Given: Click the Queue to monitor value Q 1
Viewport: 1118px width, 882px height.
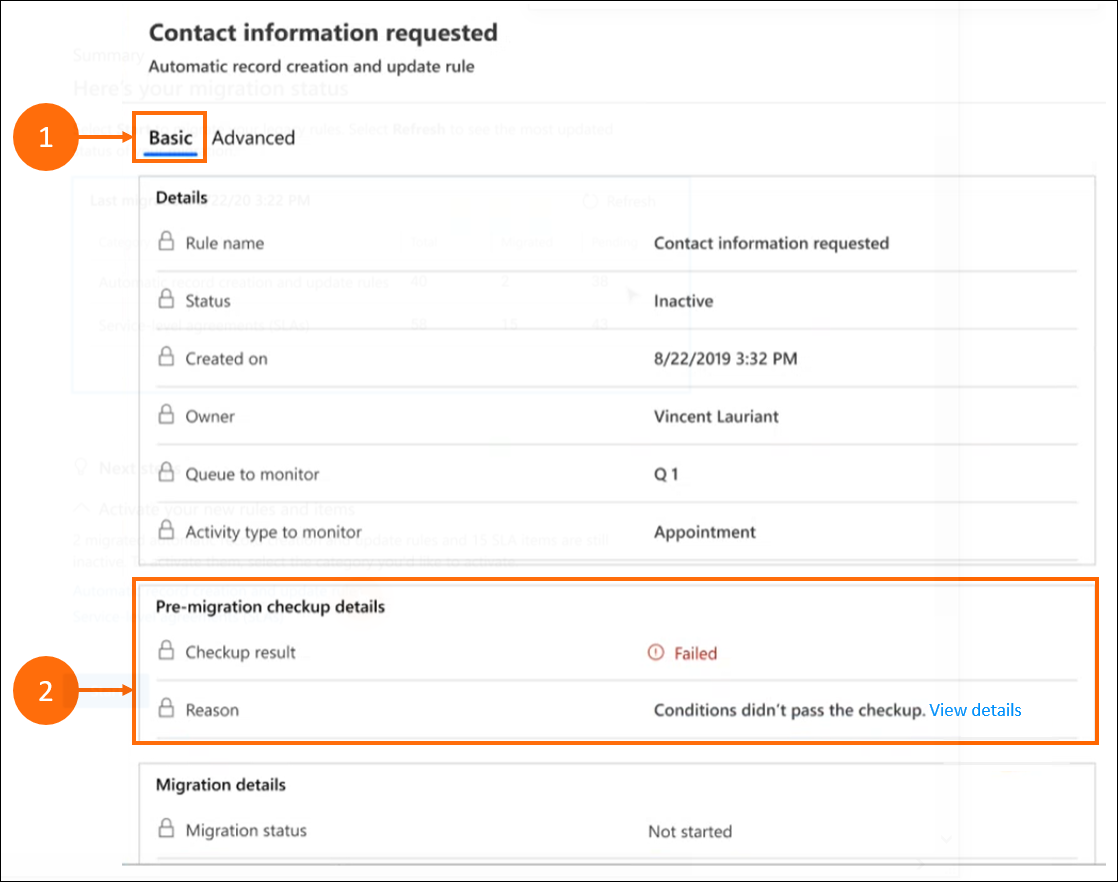Looking at the screenshot, I should click(666, 475).
